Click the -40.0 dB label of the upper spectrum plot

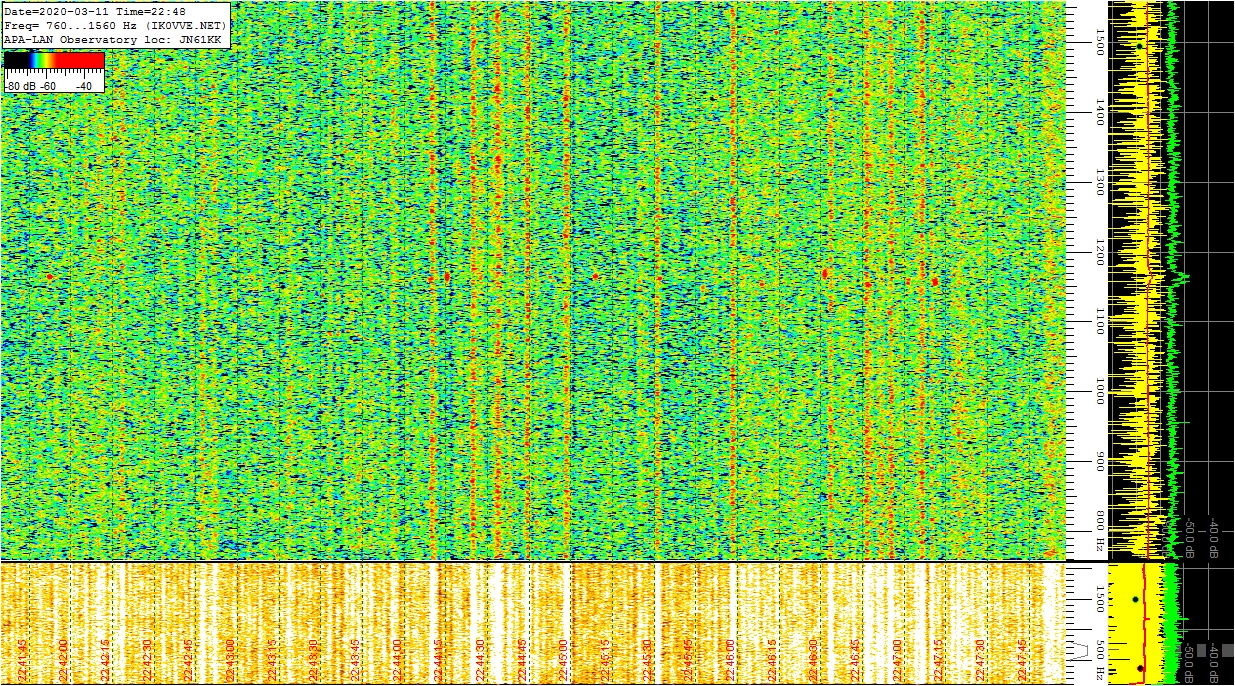pyautogui.click(x=1213, y=538)
